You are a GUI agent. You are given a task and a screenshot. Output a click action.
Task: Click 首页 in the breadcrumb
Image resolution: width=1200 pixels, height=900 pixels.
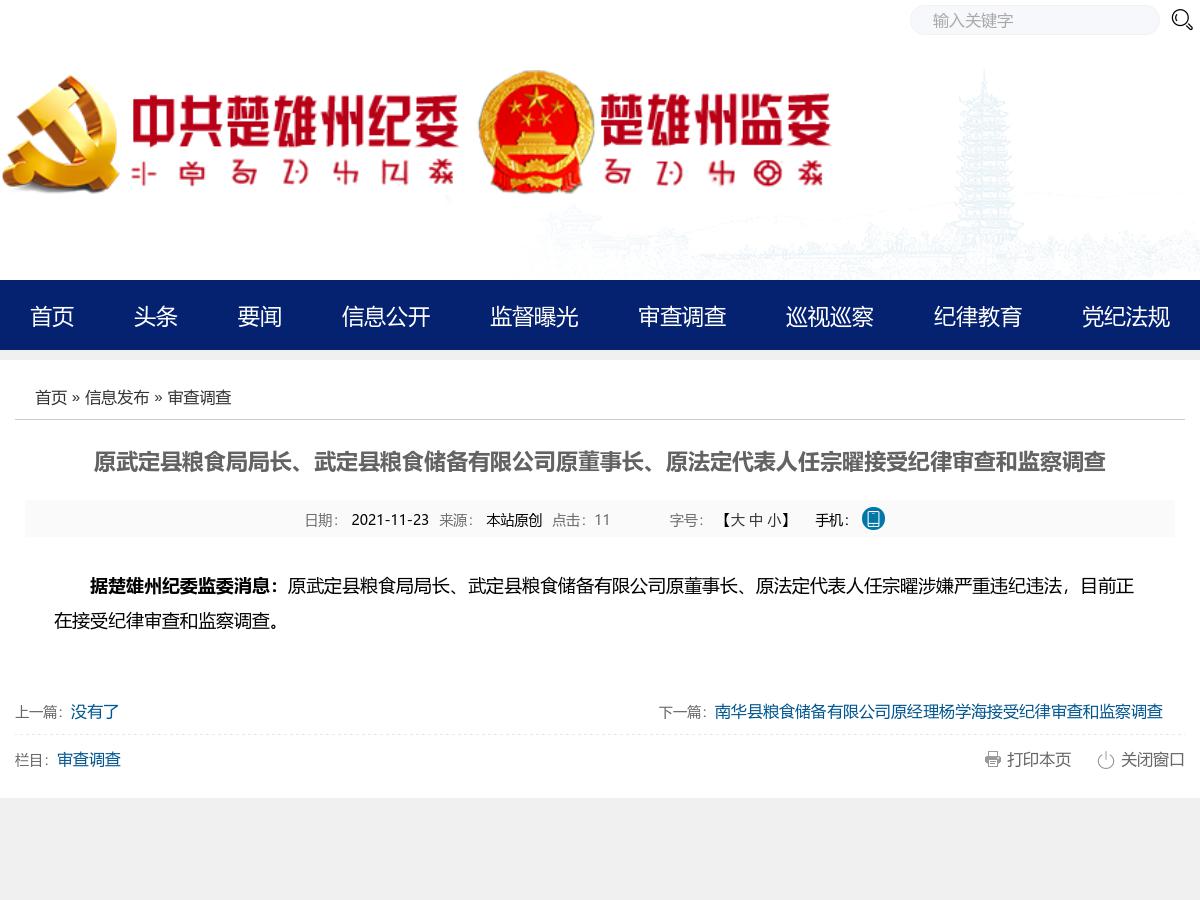tap(51, 397)
